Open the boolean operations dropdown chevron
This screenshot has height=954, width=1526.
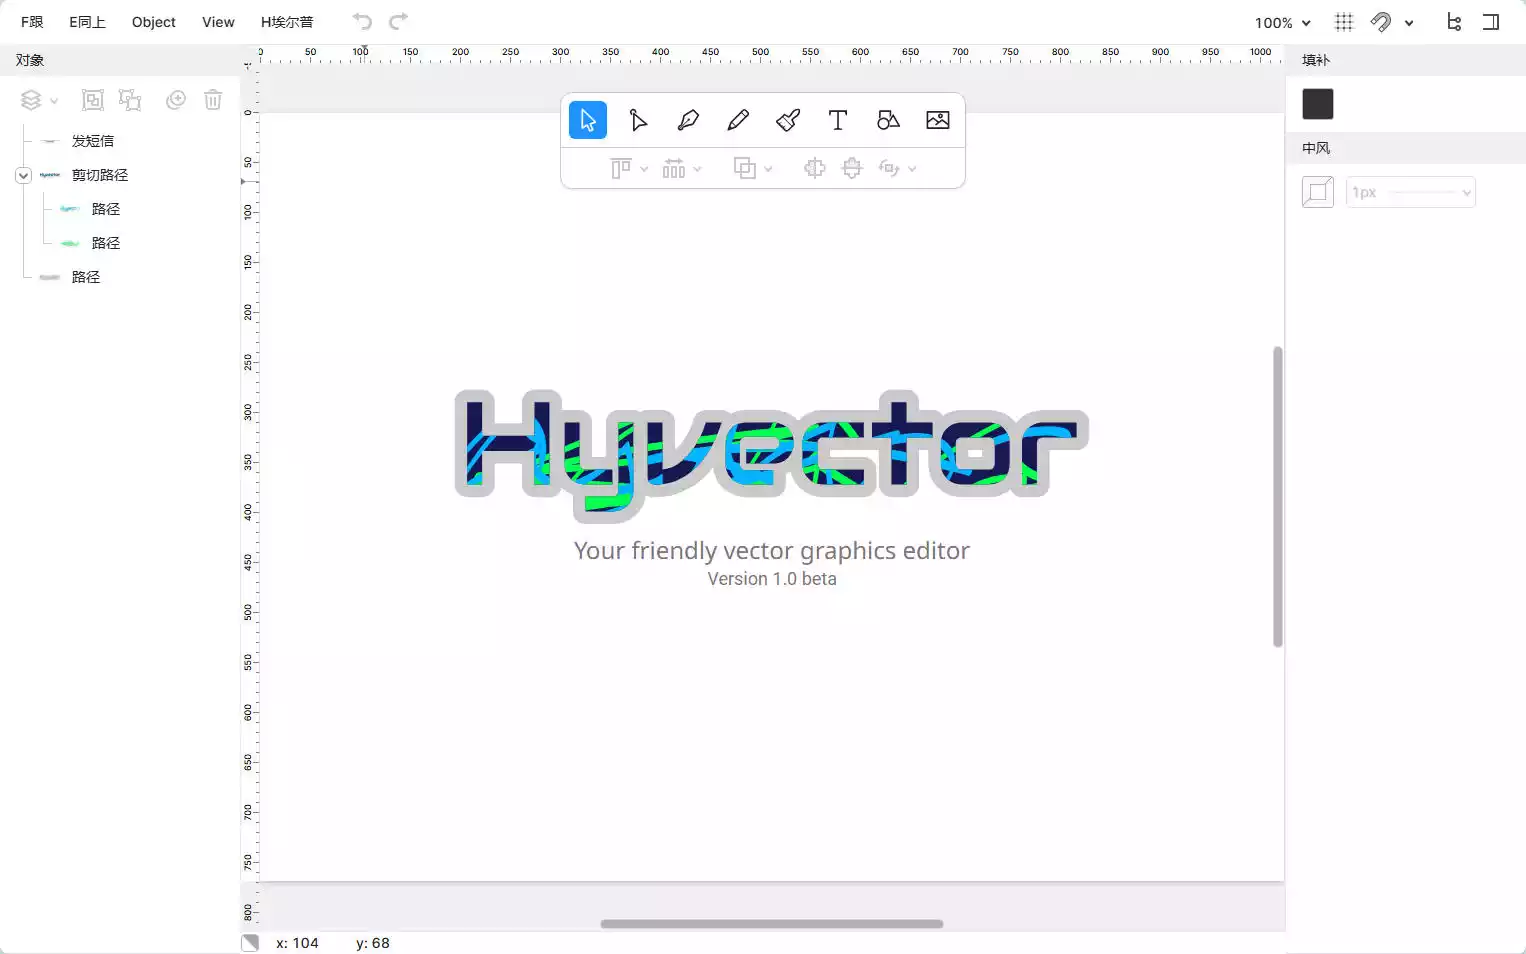tap(768, 169)
